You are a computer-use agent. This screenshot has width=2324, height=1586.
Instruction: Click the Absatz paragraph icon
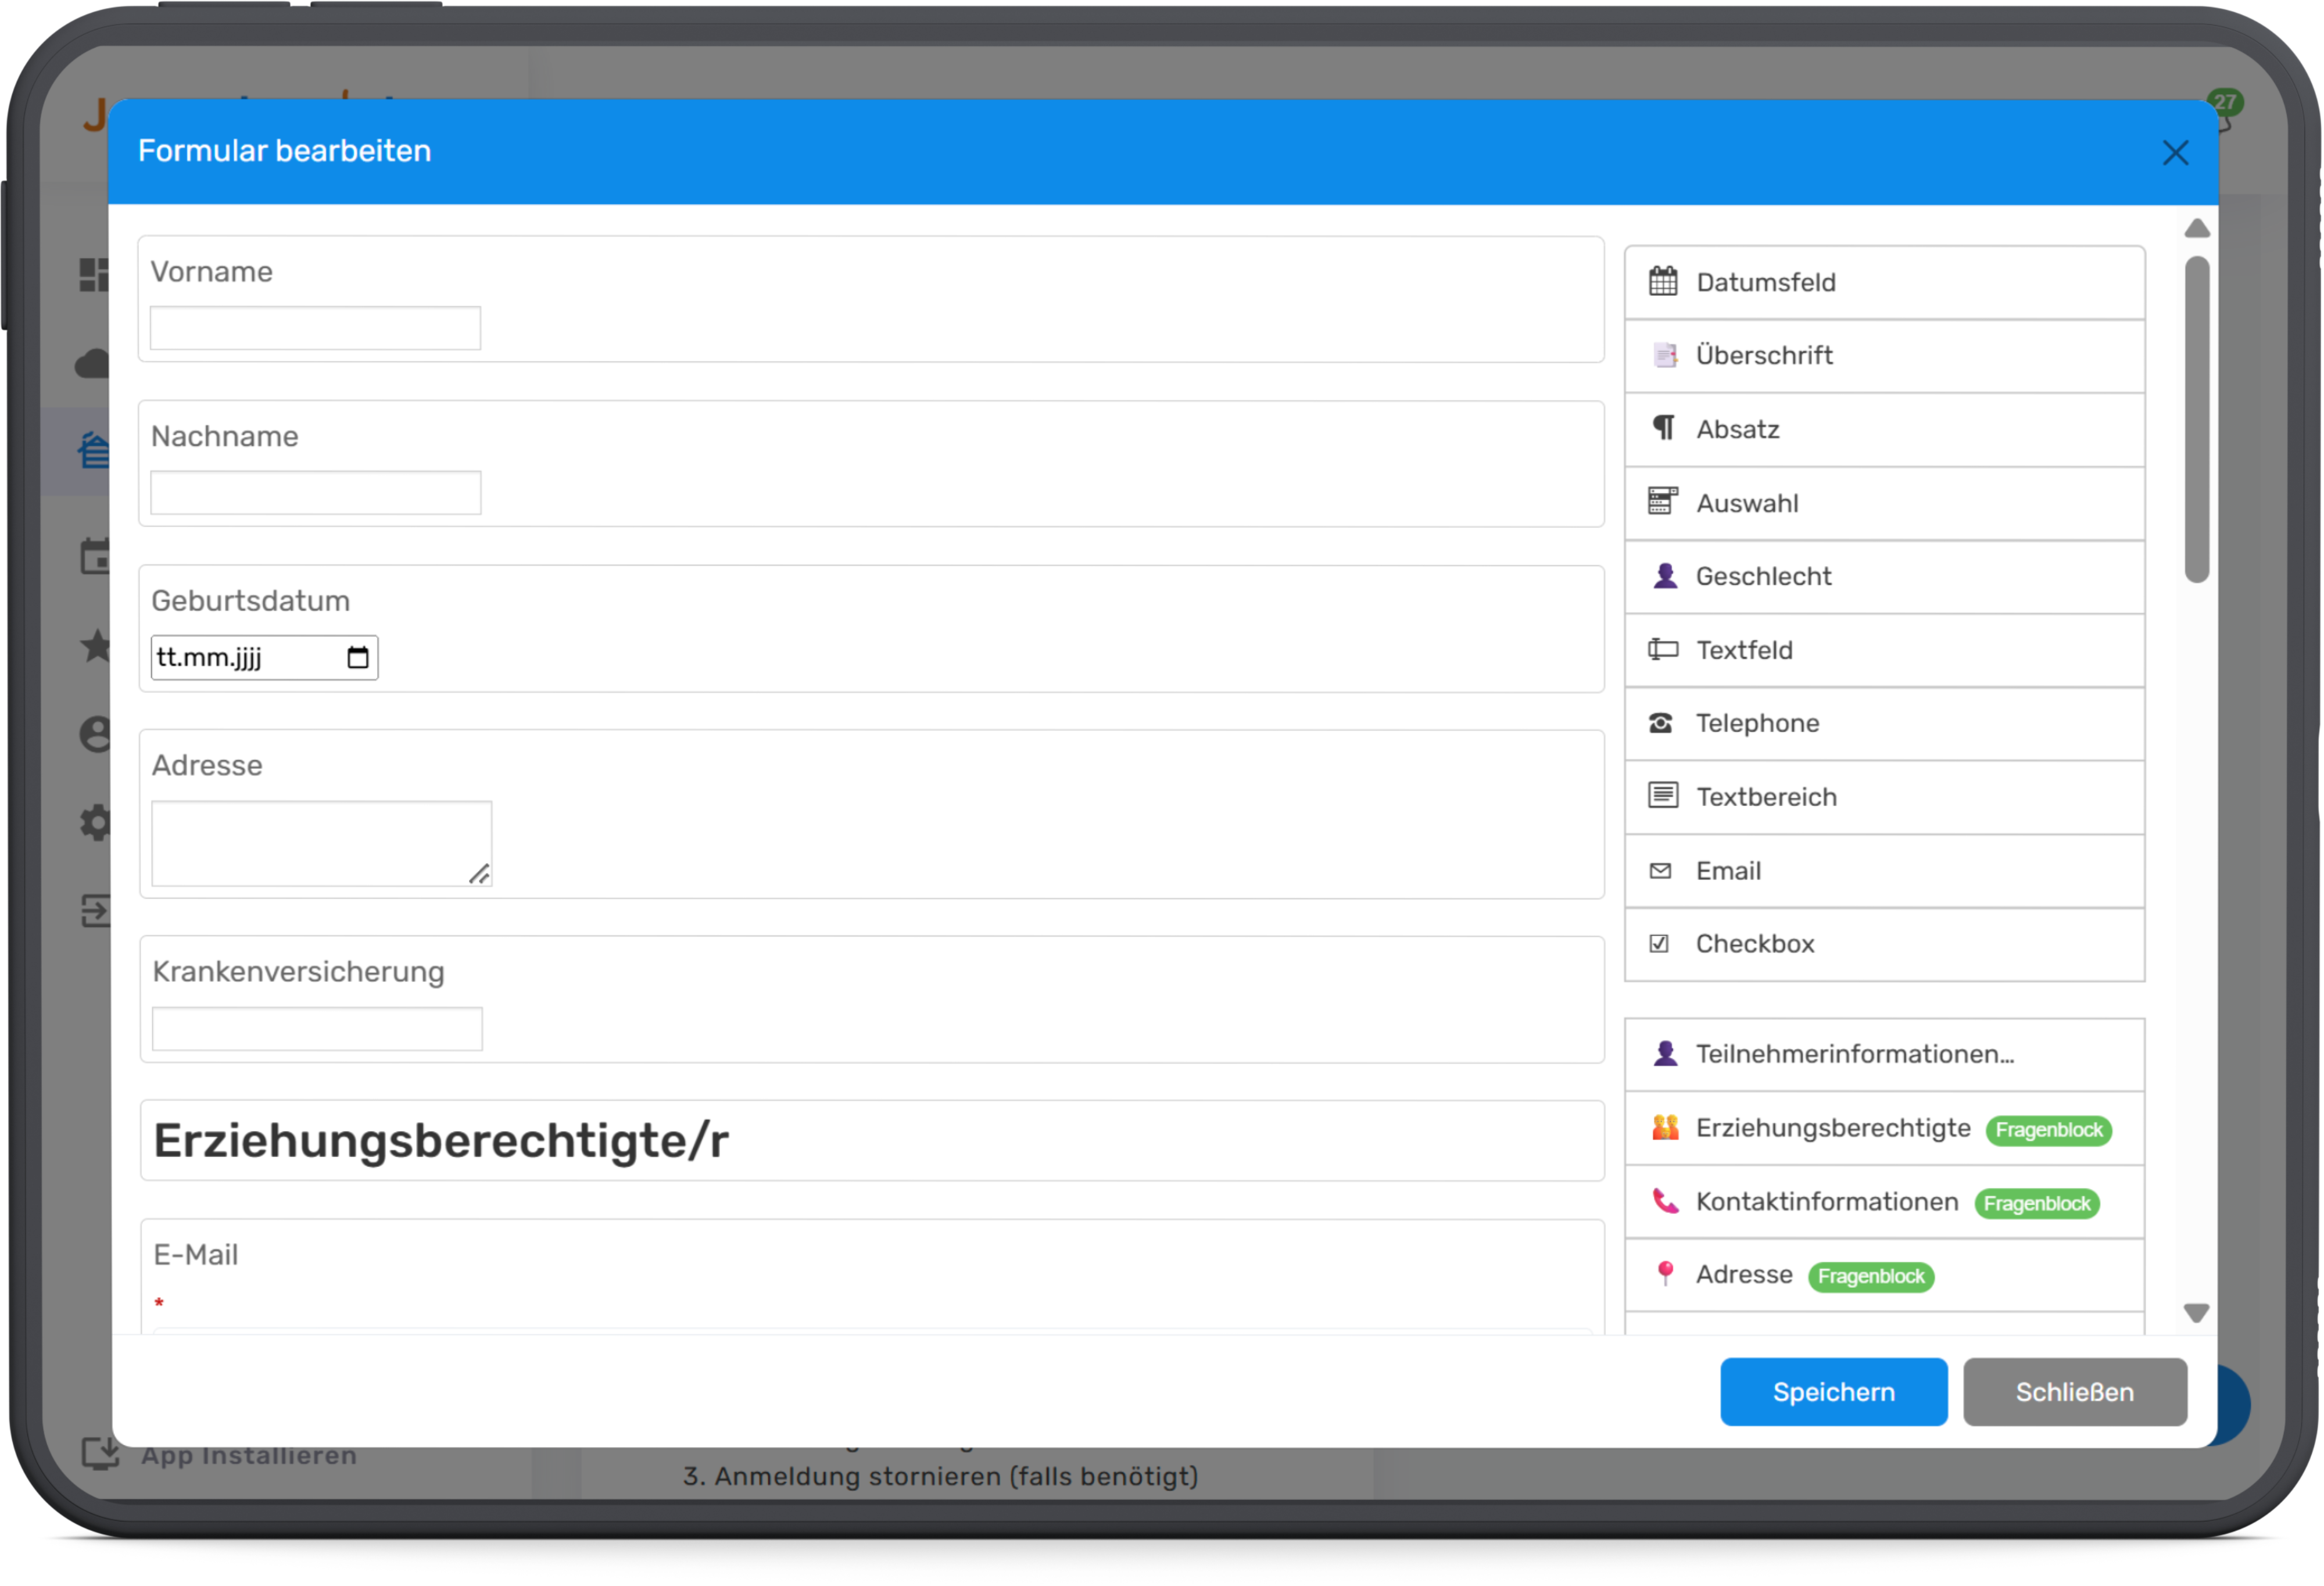click(x=1663, y=428)
